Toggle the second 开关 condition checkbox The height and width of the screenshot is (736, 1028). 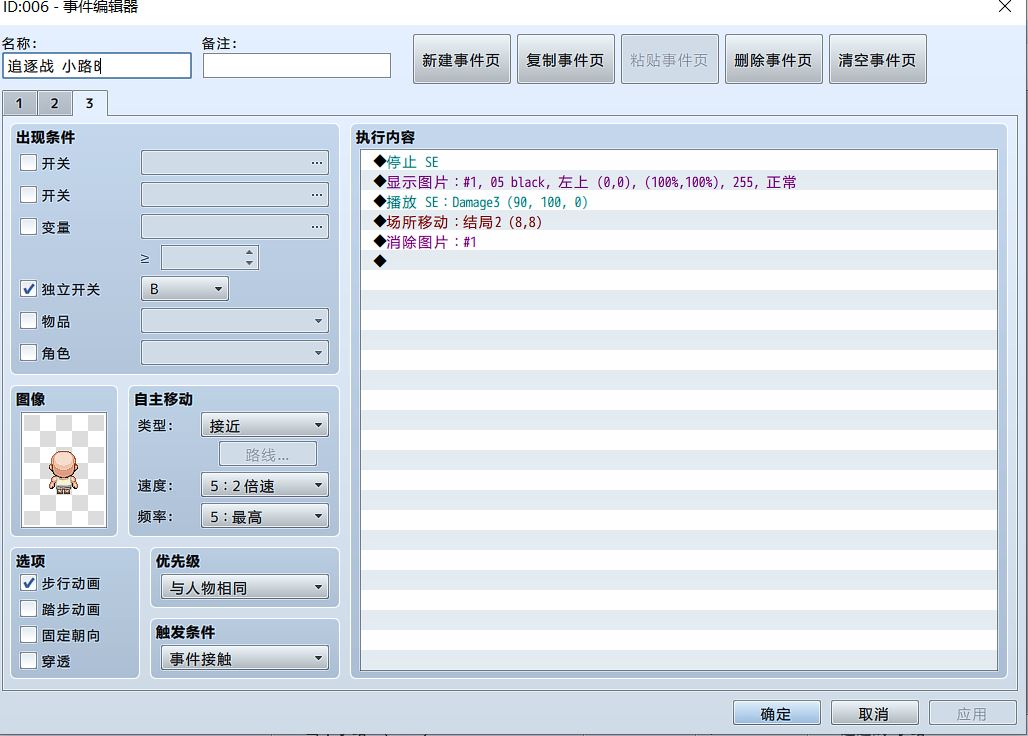click(x=28, y=195)
